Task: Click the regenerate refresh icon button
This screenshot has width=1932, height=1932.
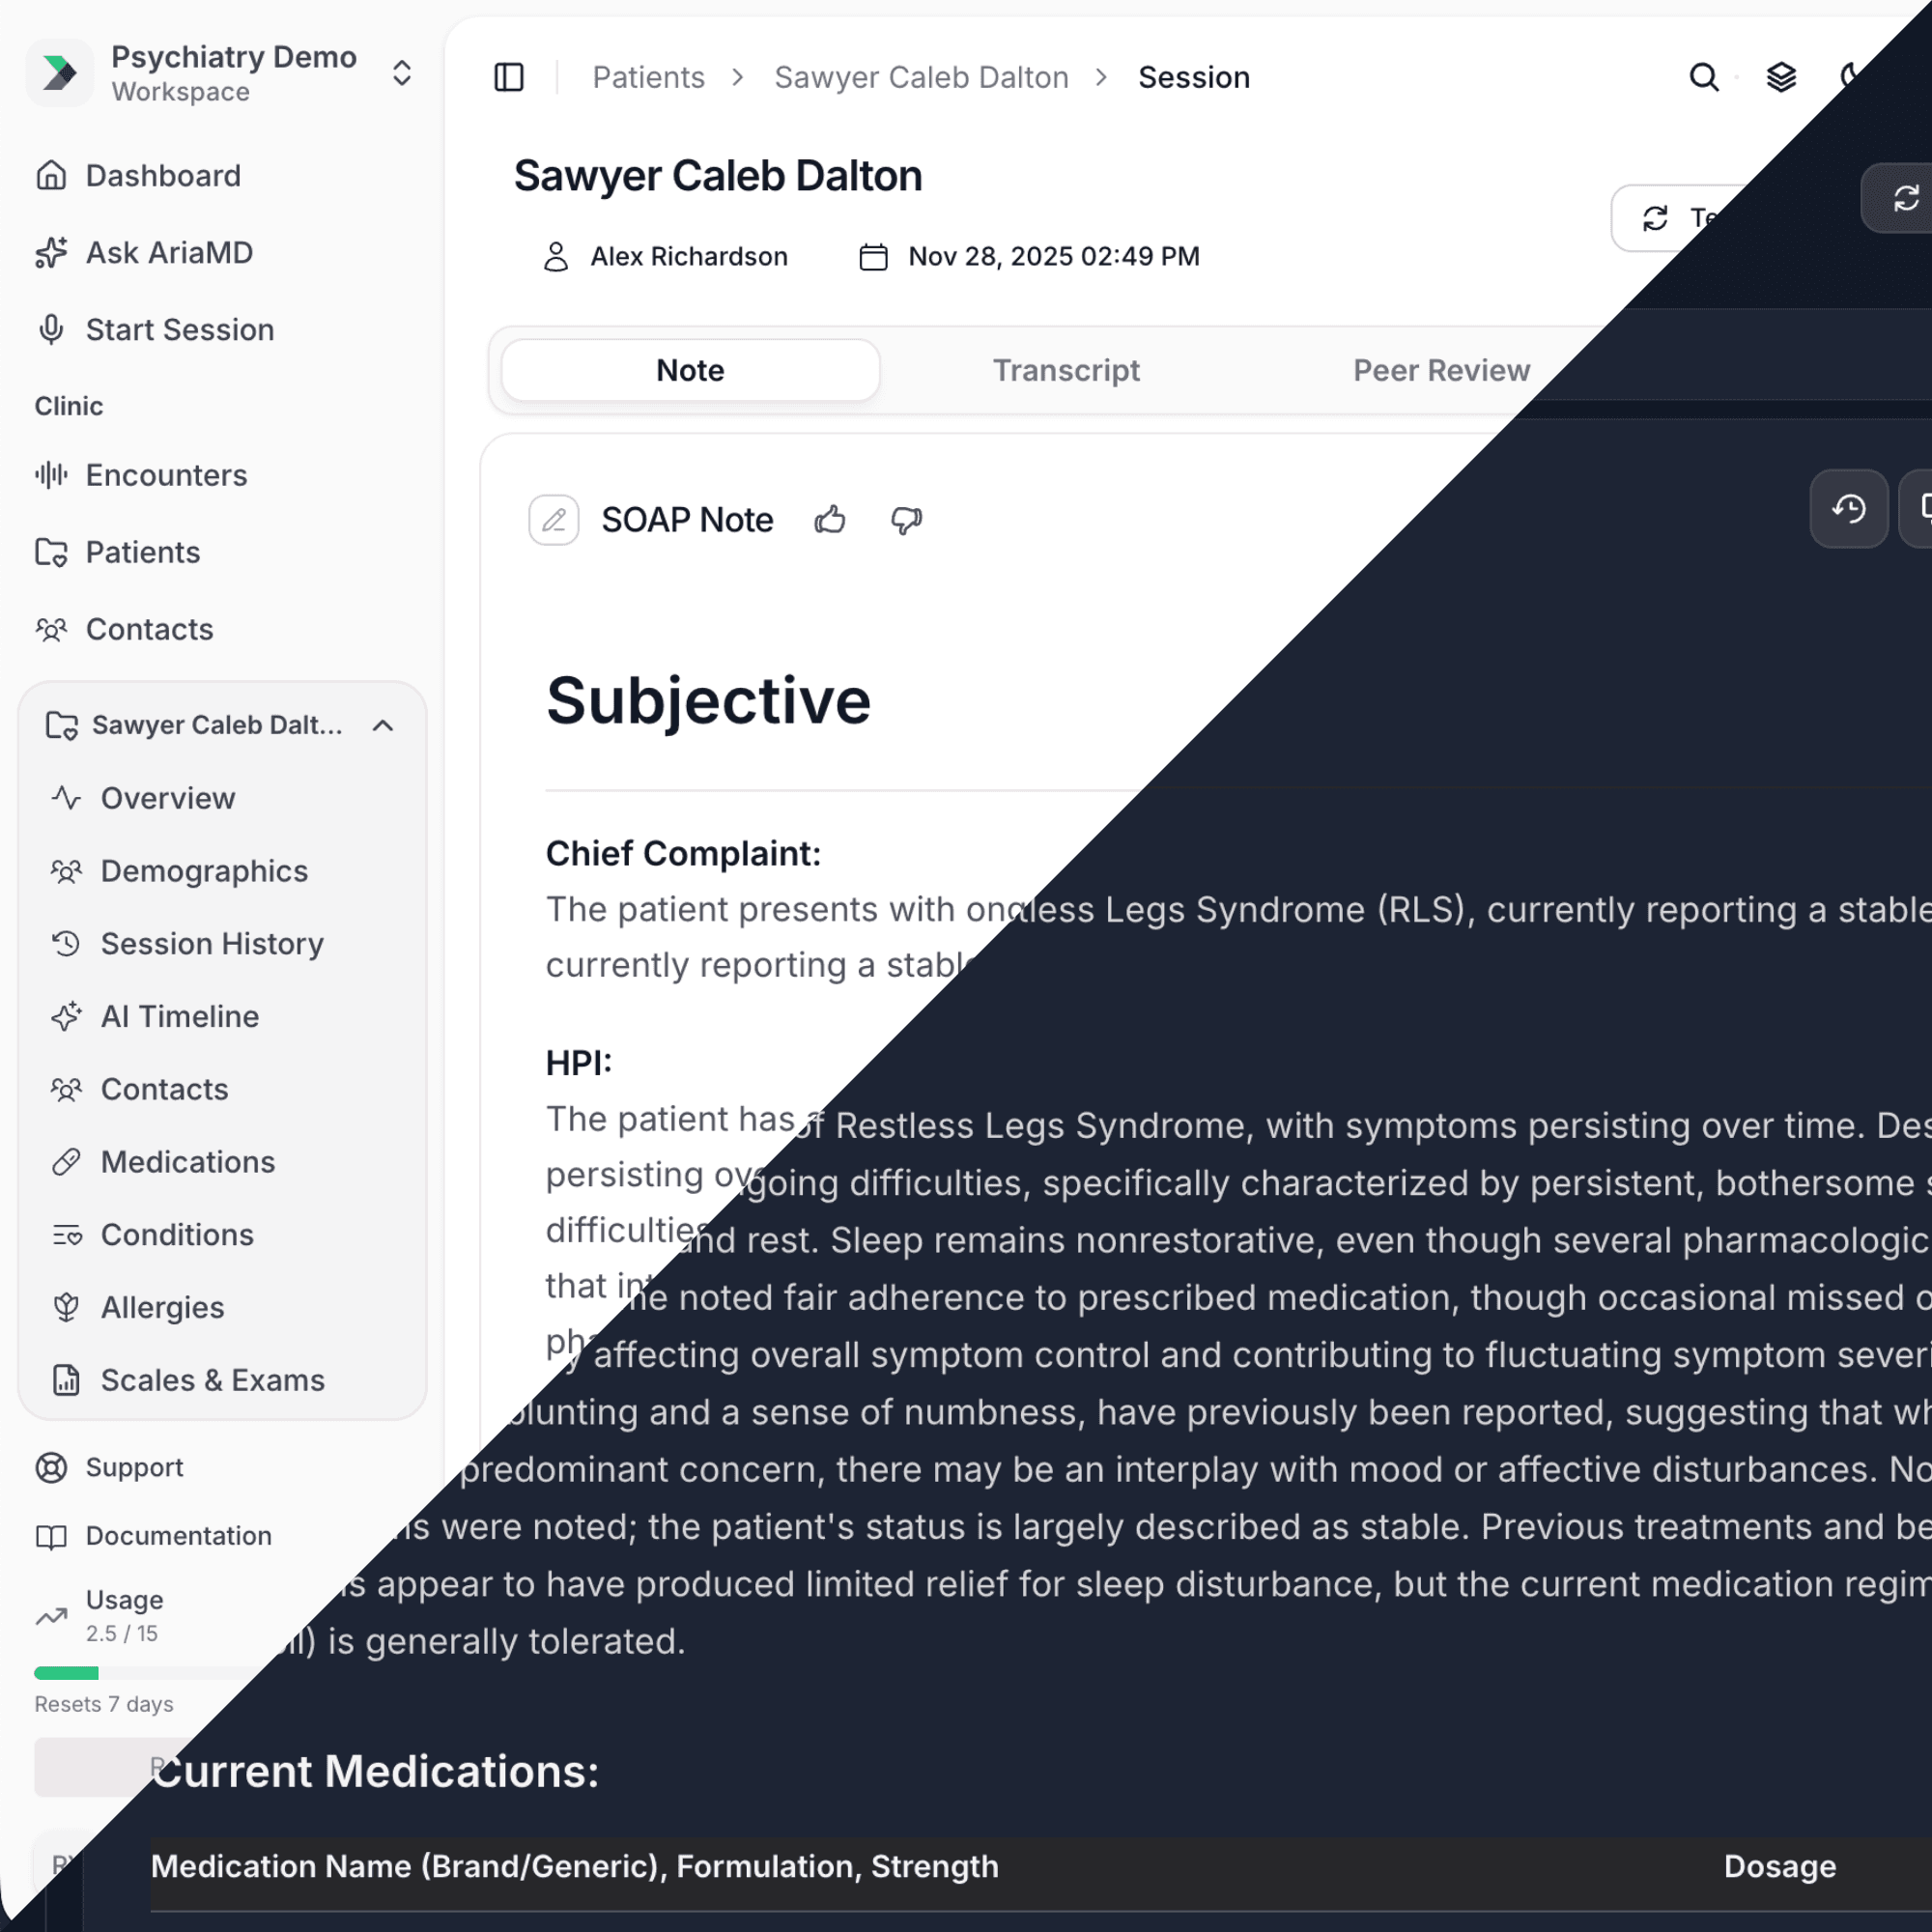Action: click(x=1904, y=198)
